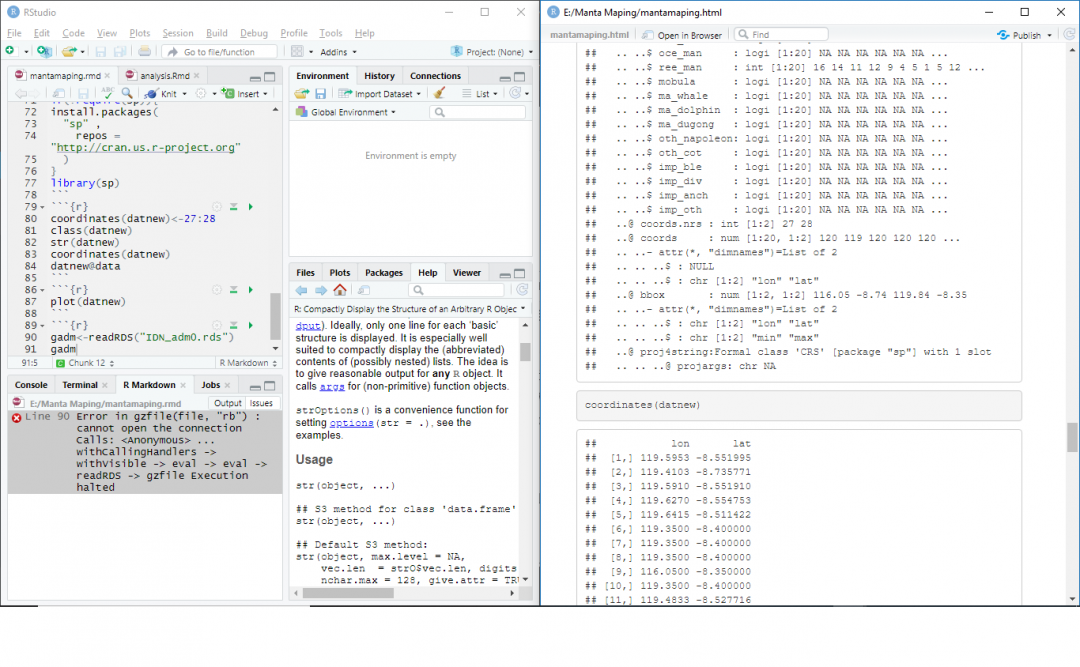This screenshot has height=667, width=1080.
Task: Fold the code chunk at line 89
Action: [42, 326]
